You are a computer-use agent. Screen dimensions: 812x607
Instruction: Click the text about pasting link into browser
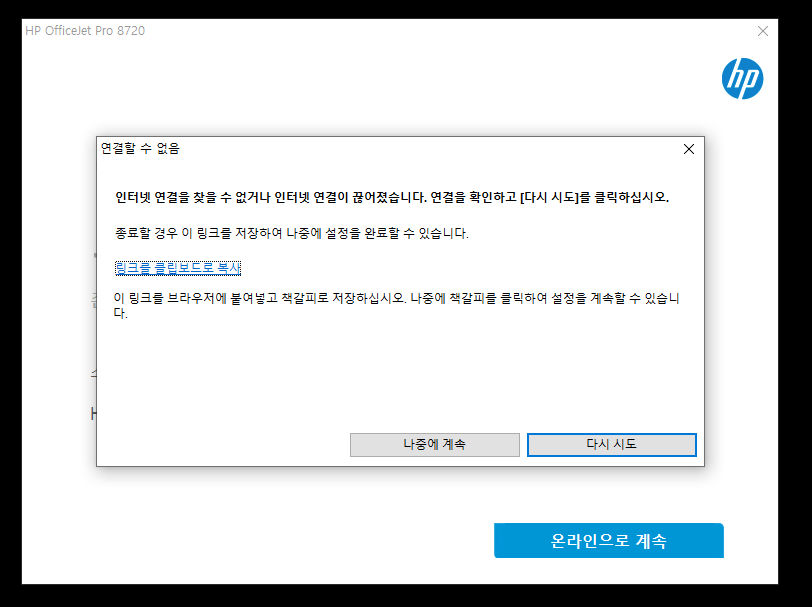[396, 306]
